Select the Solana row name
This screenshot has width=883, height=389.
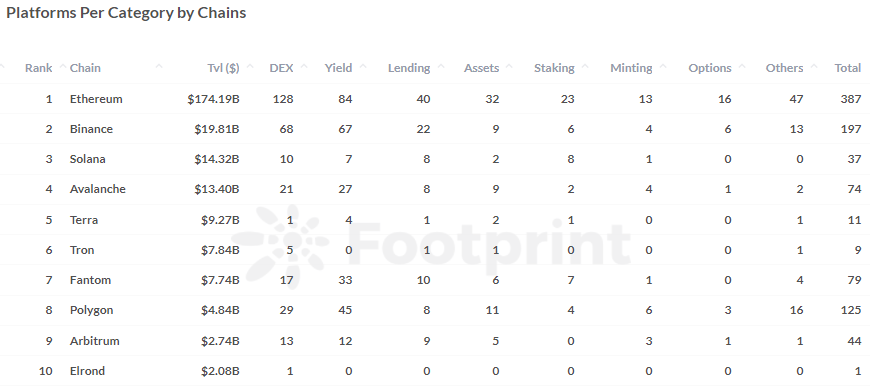click(88, 159)
